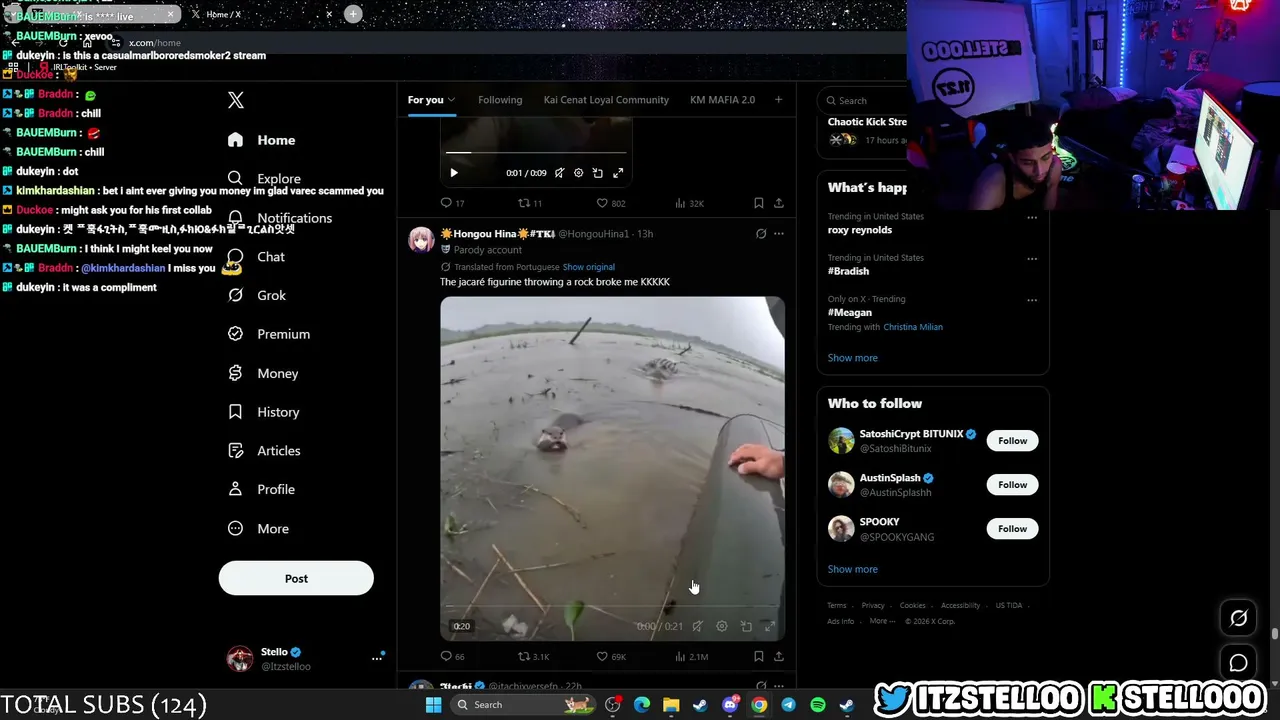
Task: Open Premium in the sidebar
Action: tap(269, 334)
